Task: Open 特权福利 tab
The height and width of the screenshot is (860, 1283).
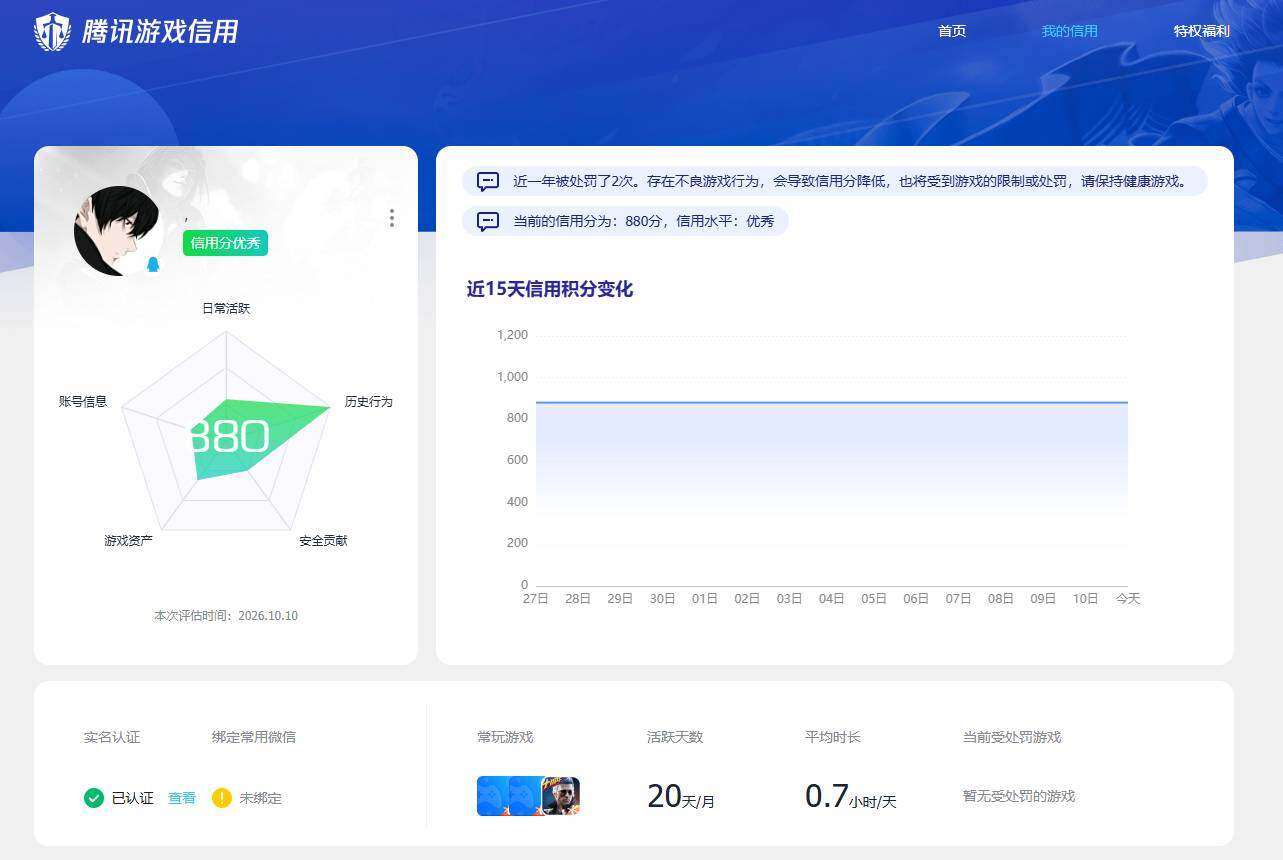Action: pyautogui.click(x=1202, y=31)
